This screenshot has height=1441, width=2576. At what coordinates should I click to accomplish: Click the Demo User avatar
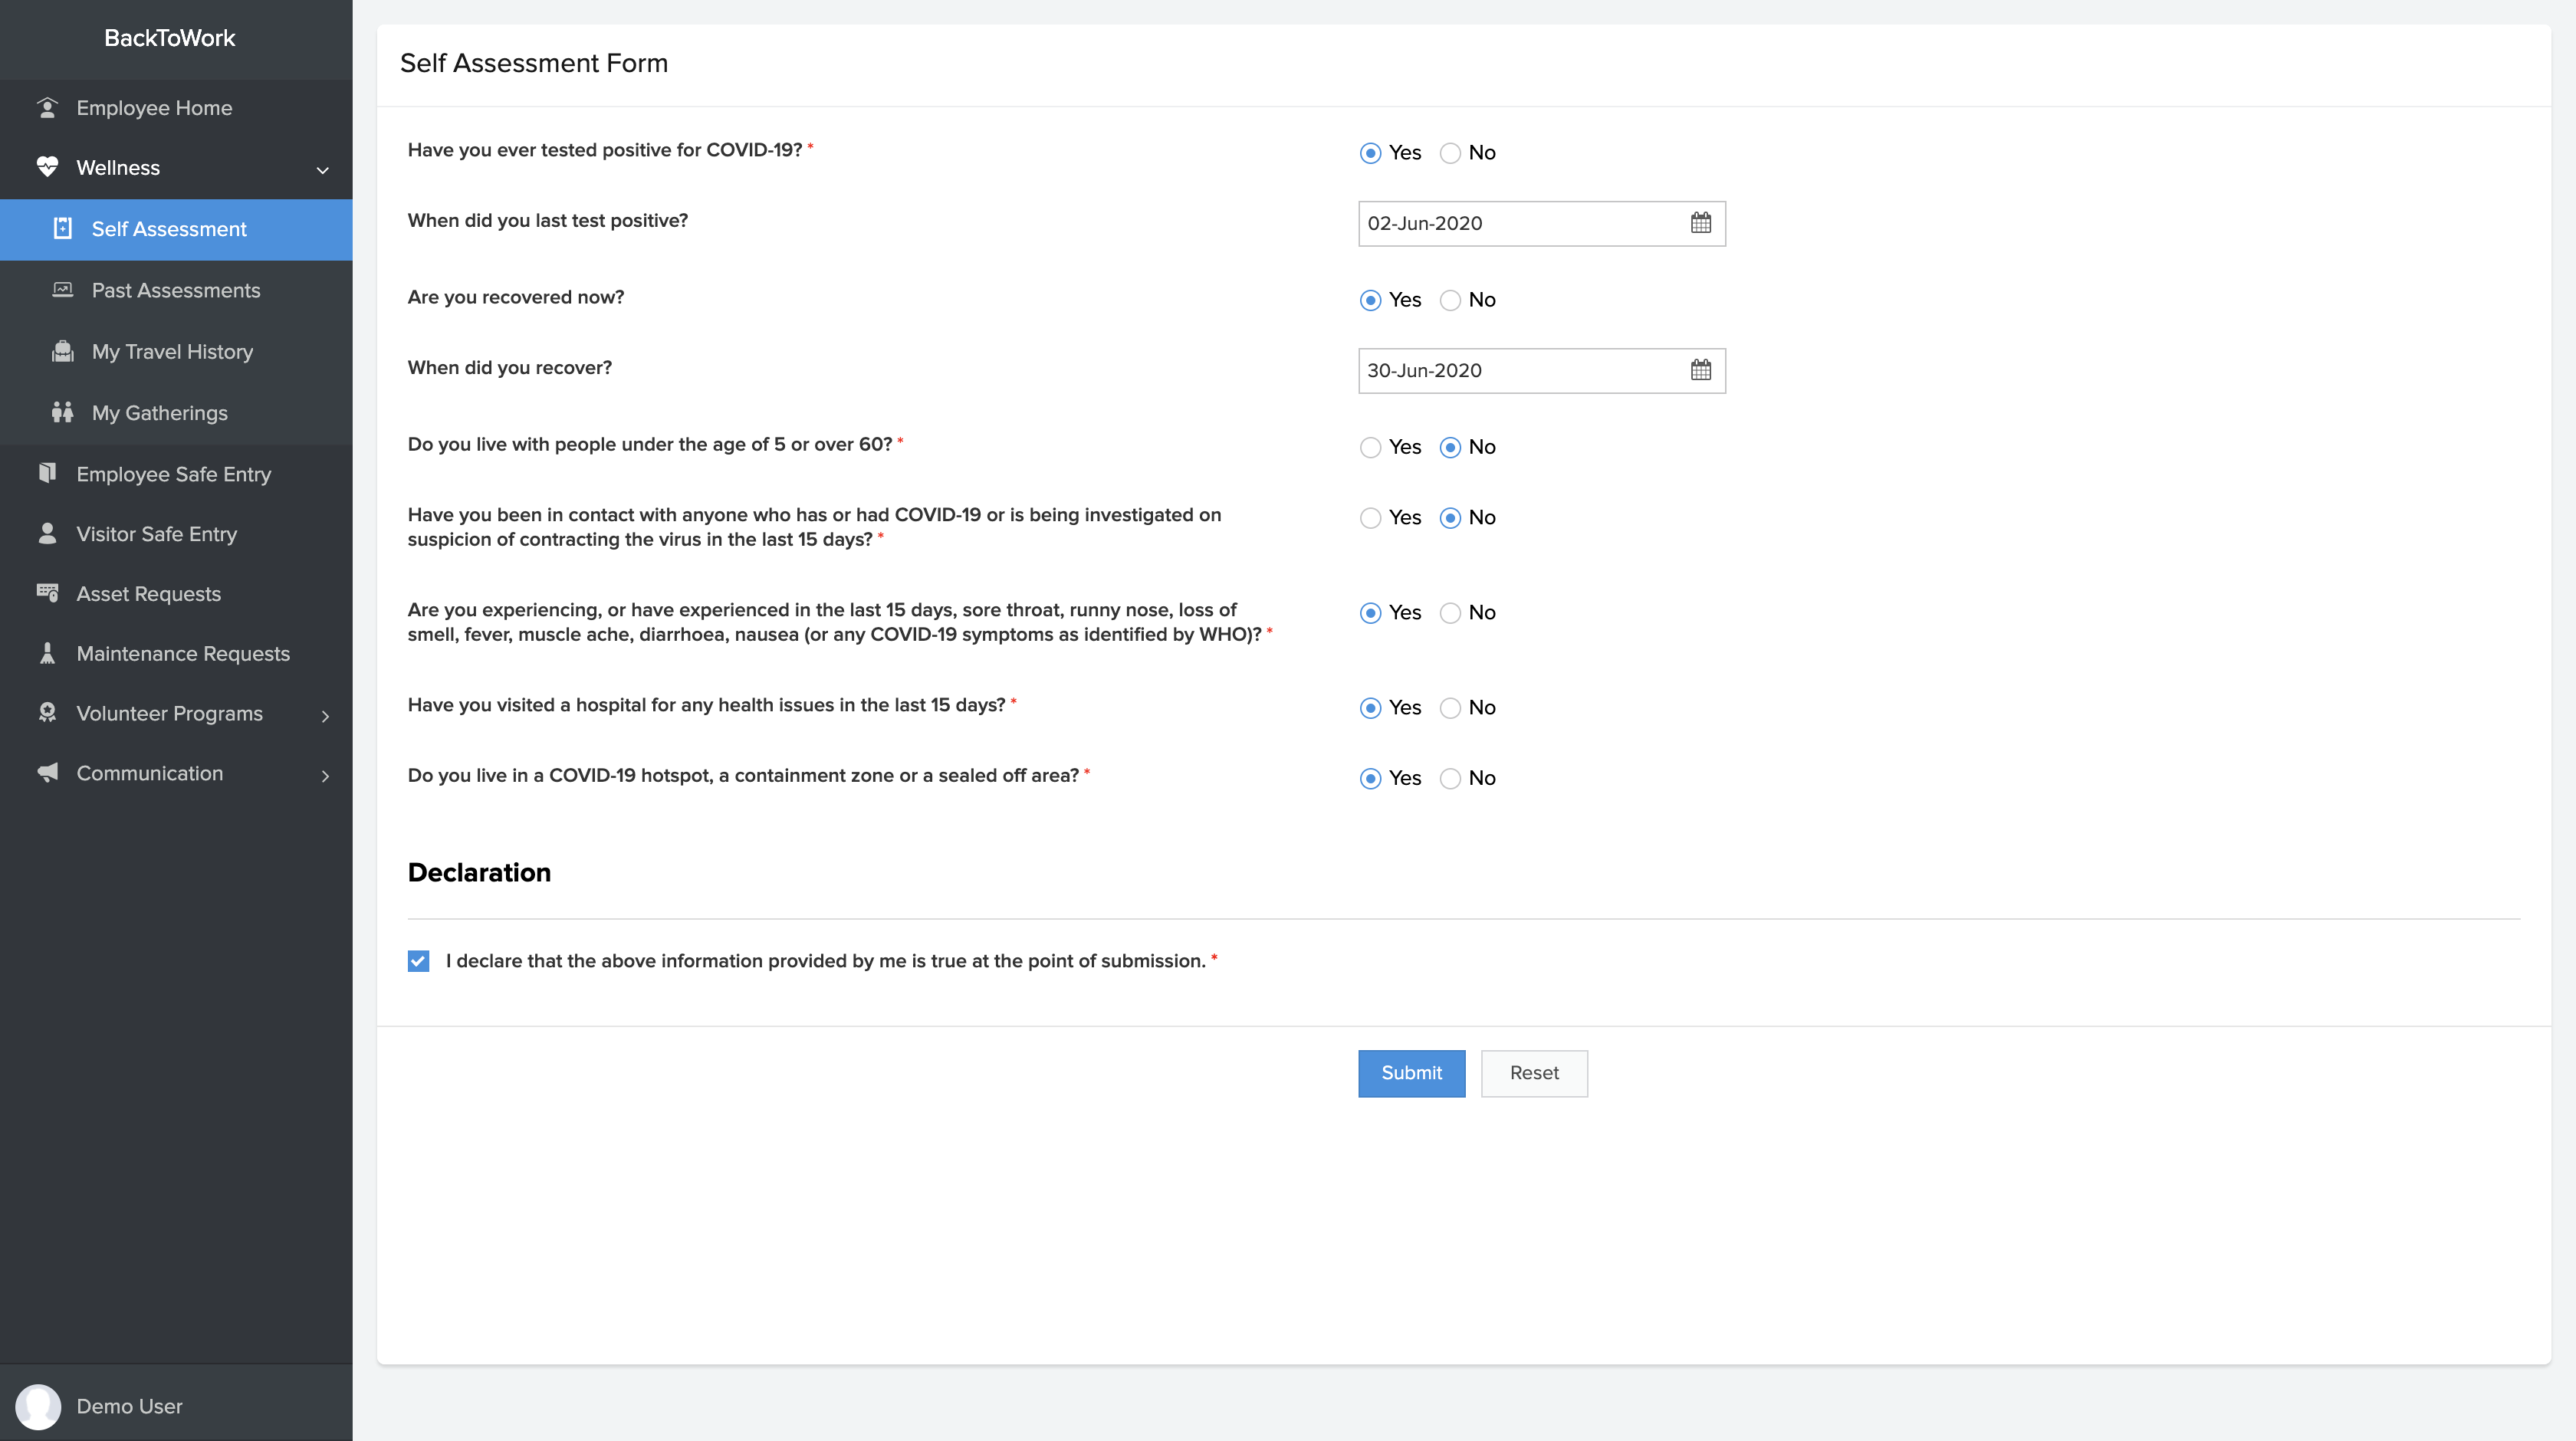tap(38, 1406)
